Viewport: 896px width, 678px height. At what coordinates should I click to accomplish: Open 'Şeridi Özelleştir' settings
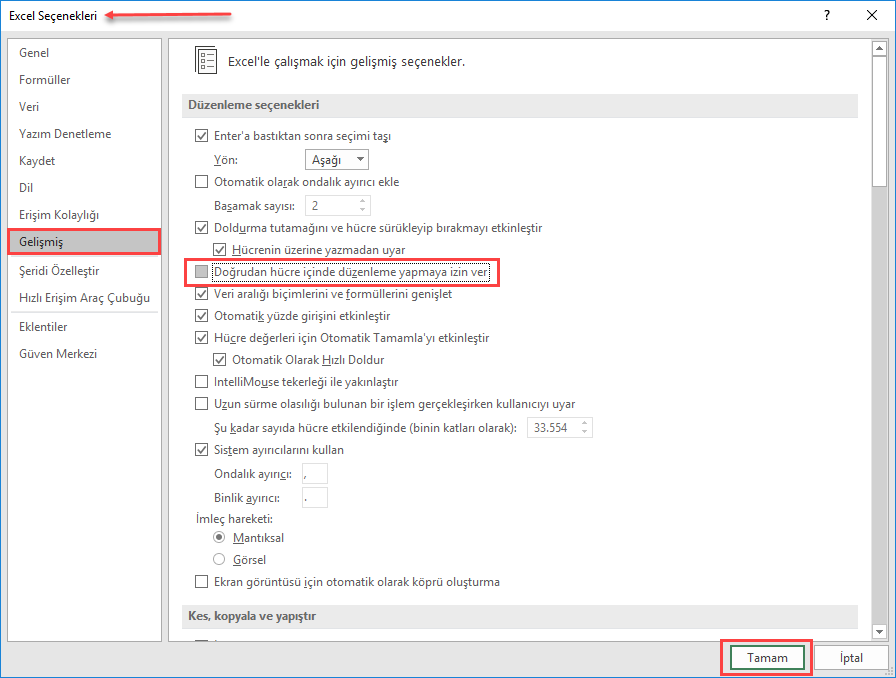85,271
